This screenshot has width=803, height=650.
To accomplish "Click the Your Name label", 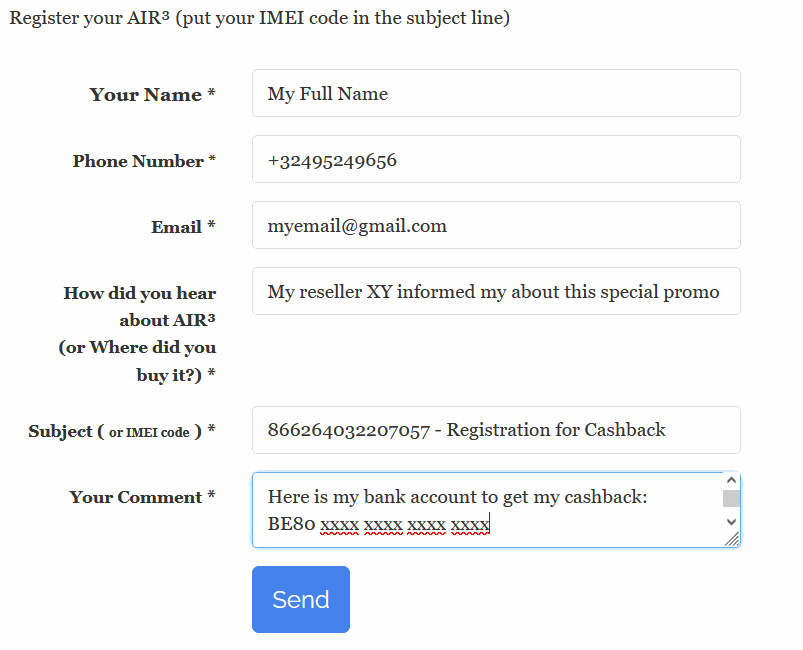I will click(145, 94).
